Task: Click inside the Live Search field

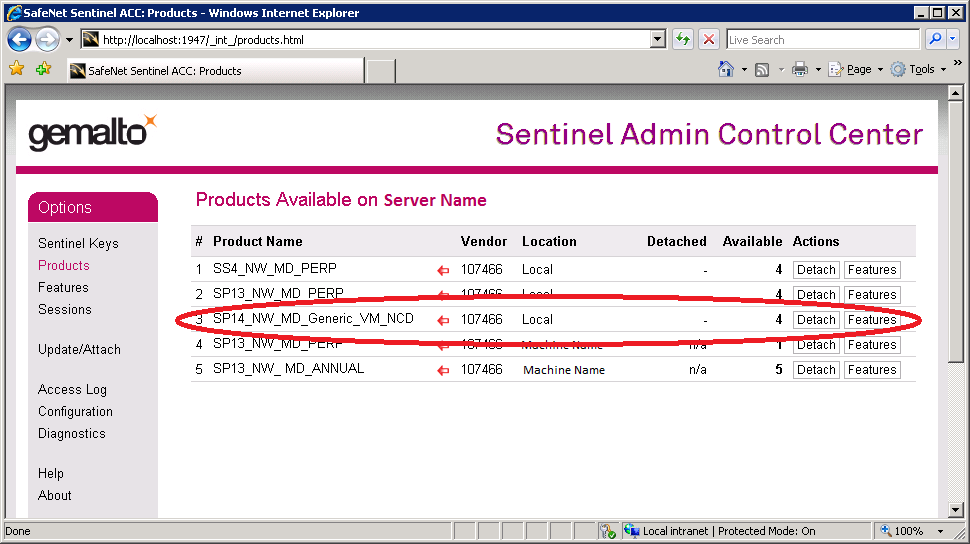Action: coord(820,40)
